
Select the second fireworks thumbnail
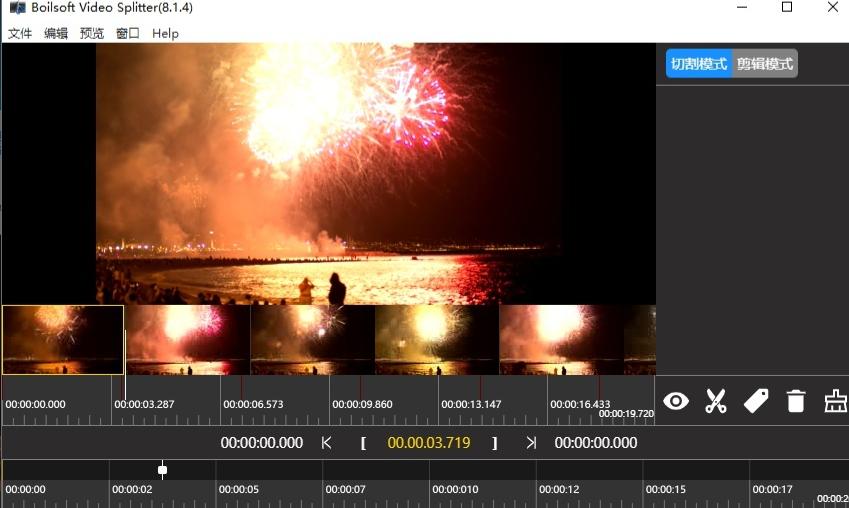(188, 340)
